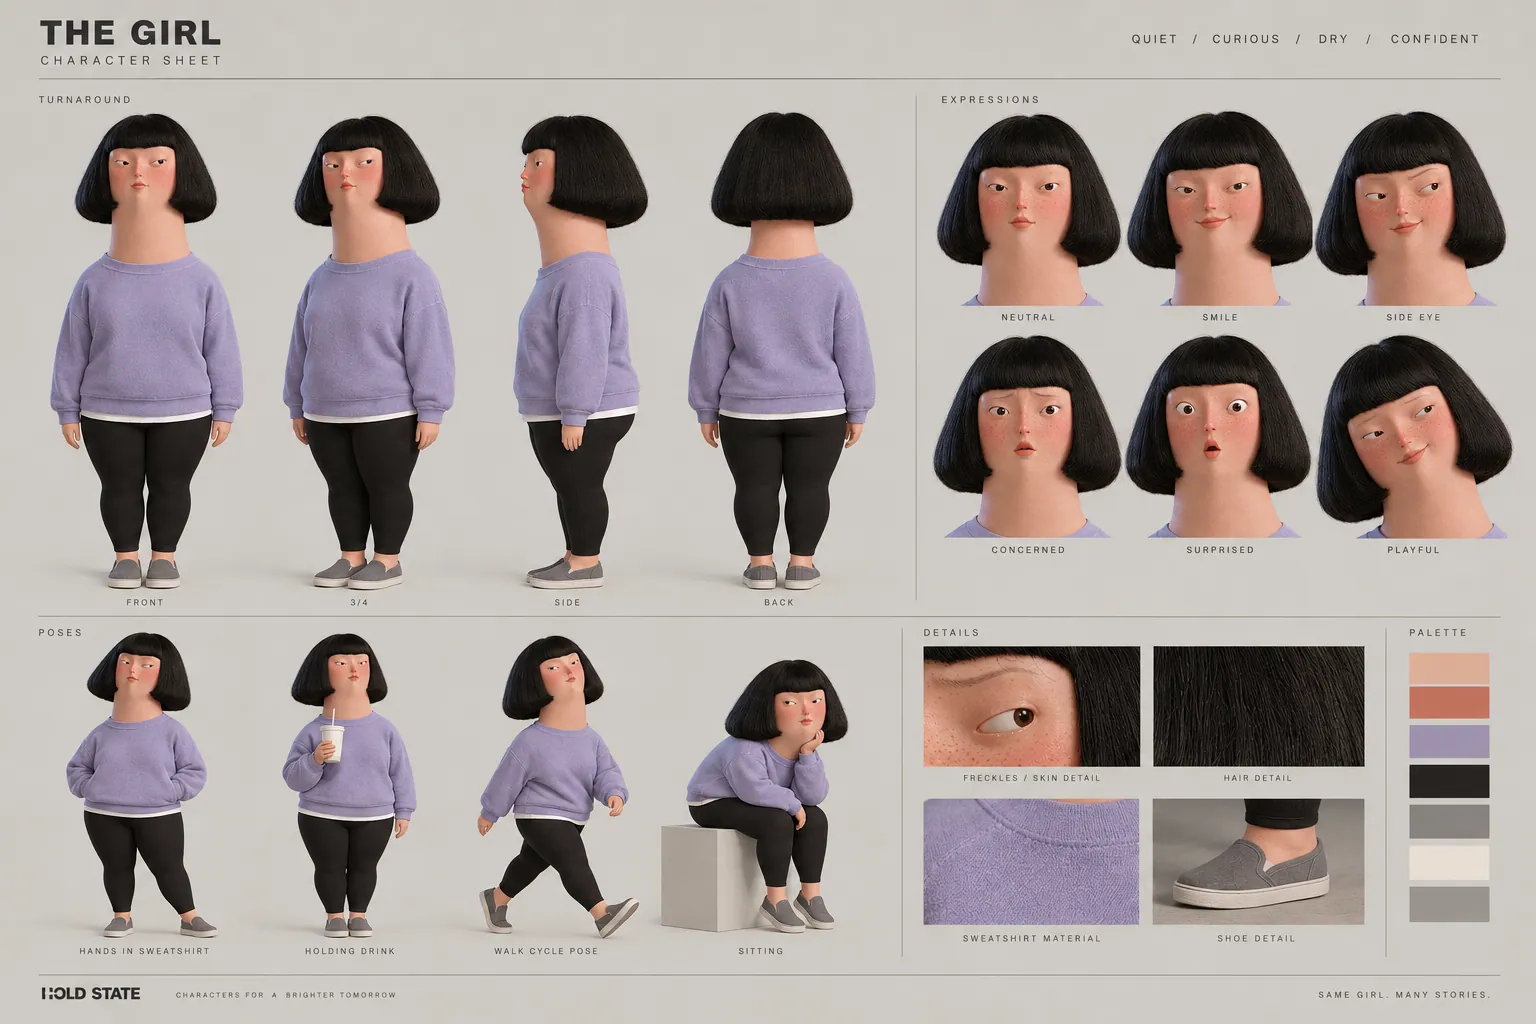The height and width of the screenshot is (1024, 1536).
Task: Click the white cube under the sitting girl
Action: 708,876
